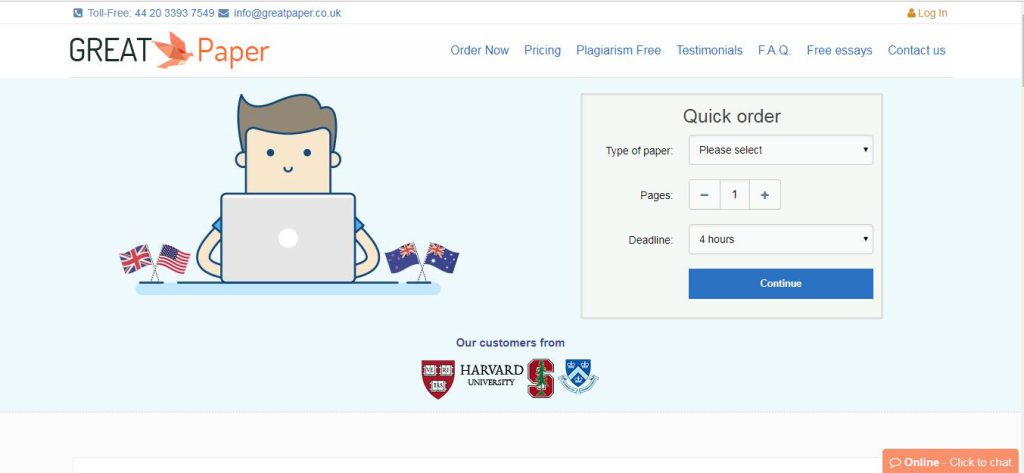Viewport: 1024px width, 473px height.
Task: Go to the Testimonials page
Action: pyautogui.click(x=709, y=50)
